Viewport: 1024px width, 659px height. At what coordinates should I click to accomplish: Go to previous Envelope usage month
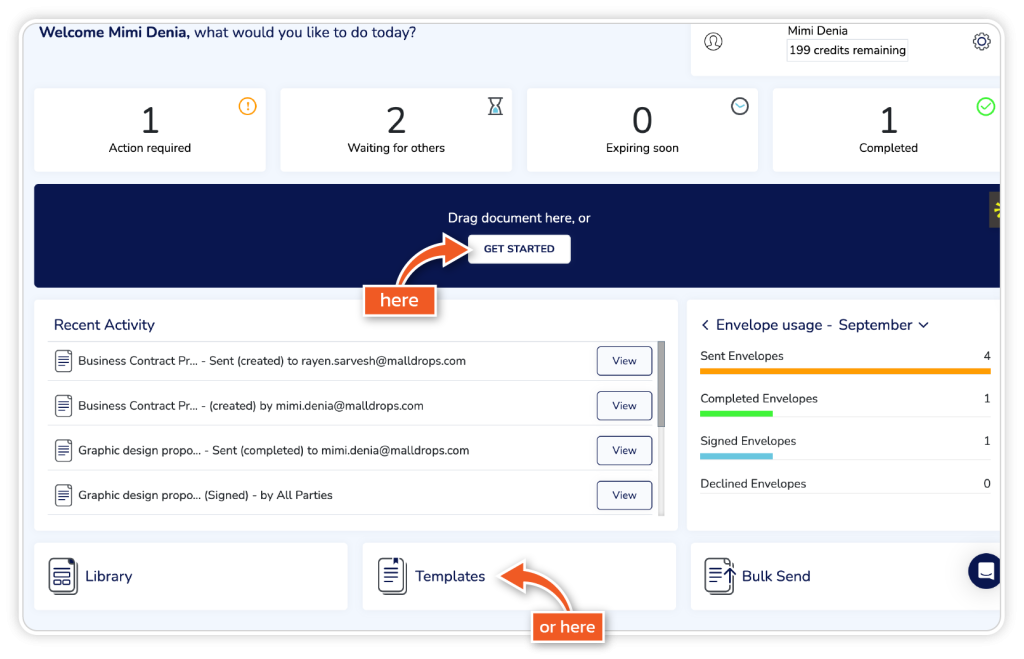(705, 325)
